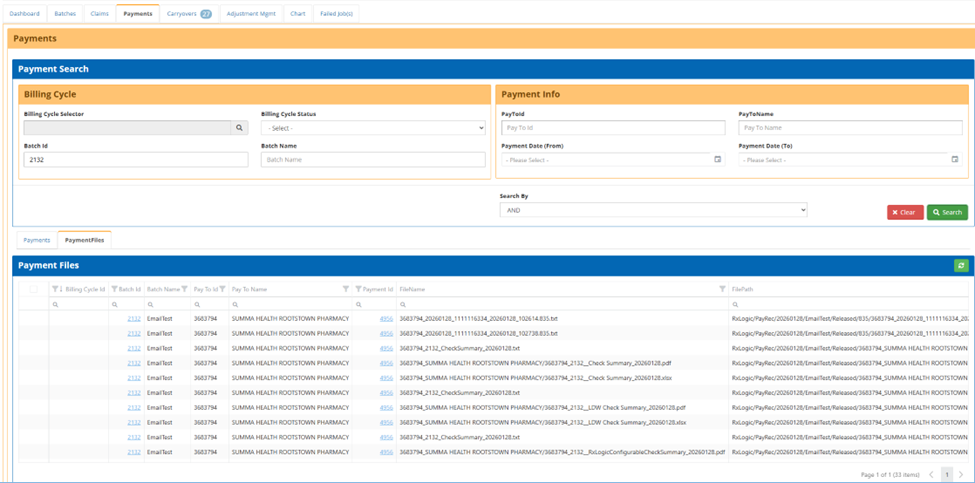Open the Payment Date (From) calendar picker
This screenshot has height=483, width=975.
click(717, 159)
